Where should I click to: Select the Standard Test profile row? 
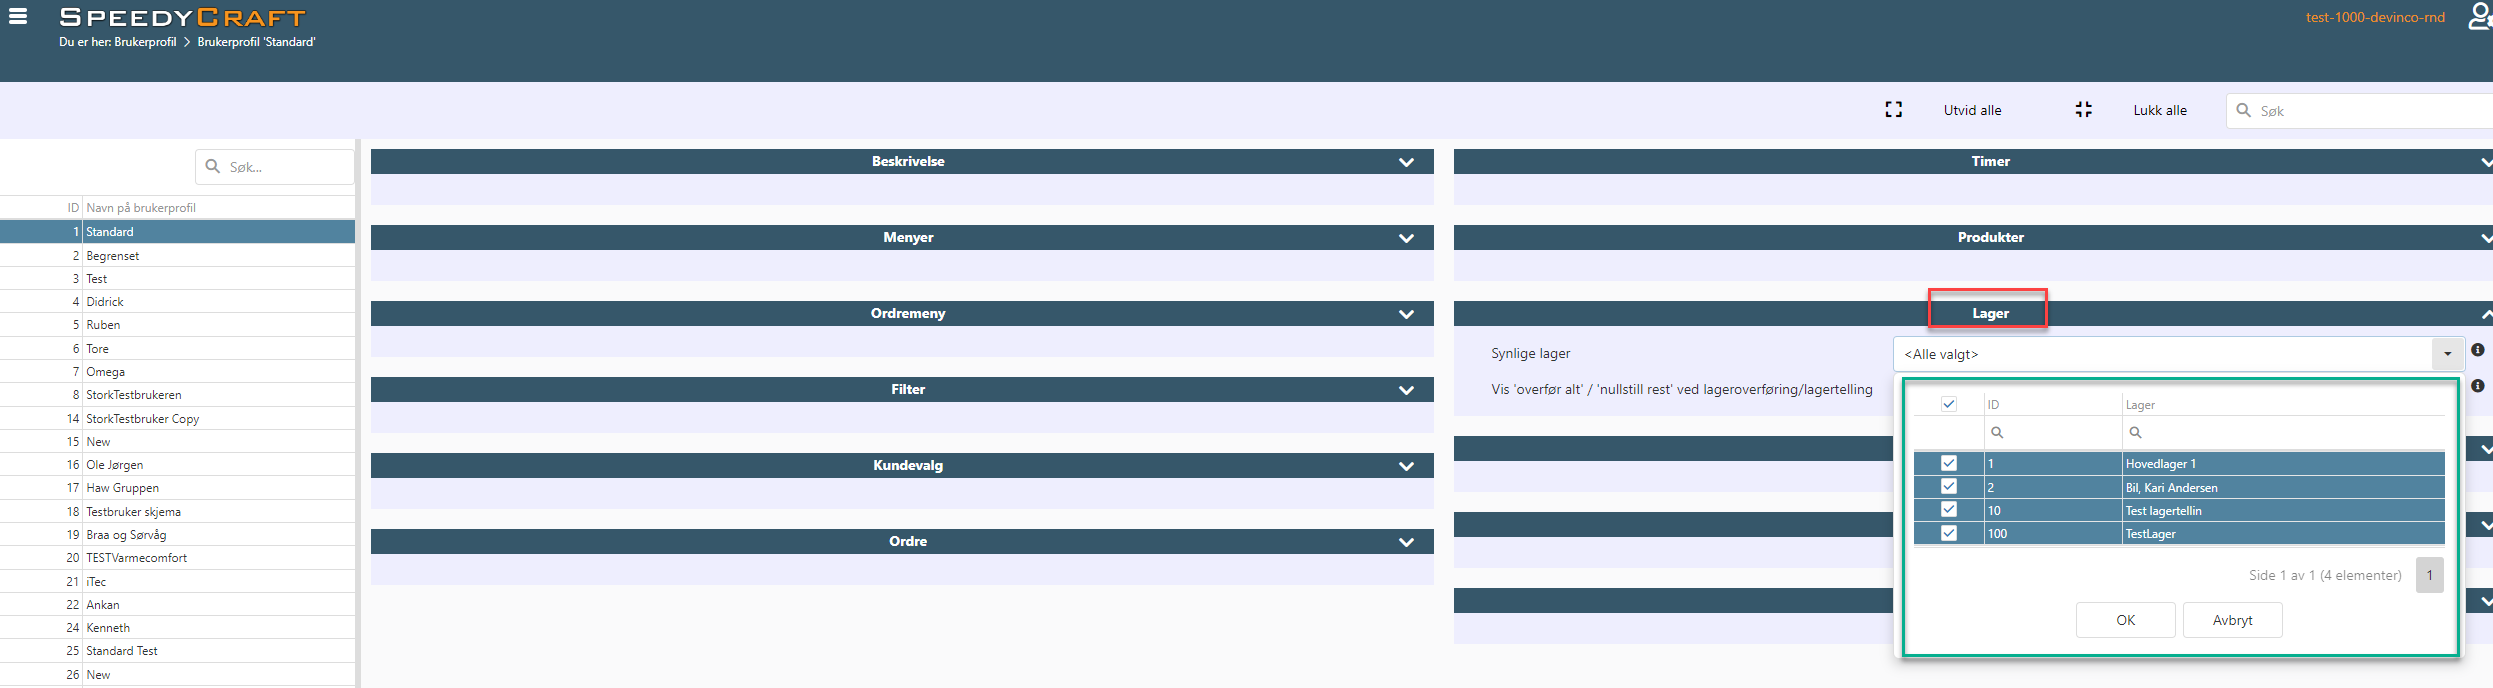(177, 651)
